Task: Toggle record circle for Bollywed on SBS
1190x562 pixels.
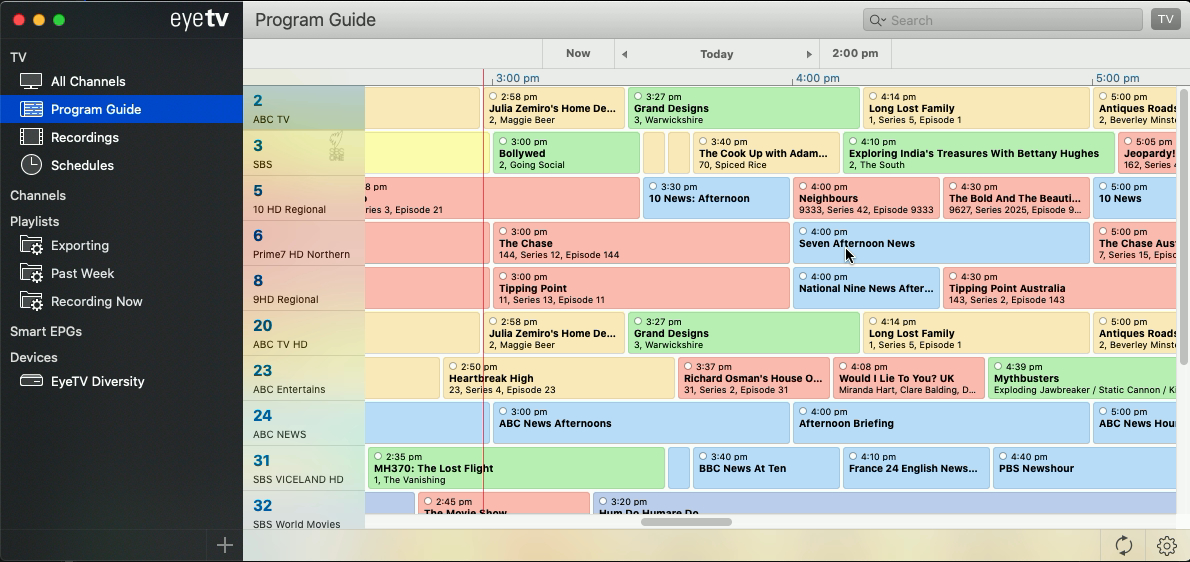Action: click(503, 141)
